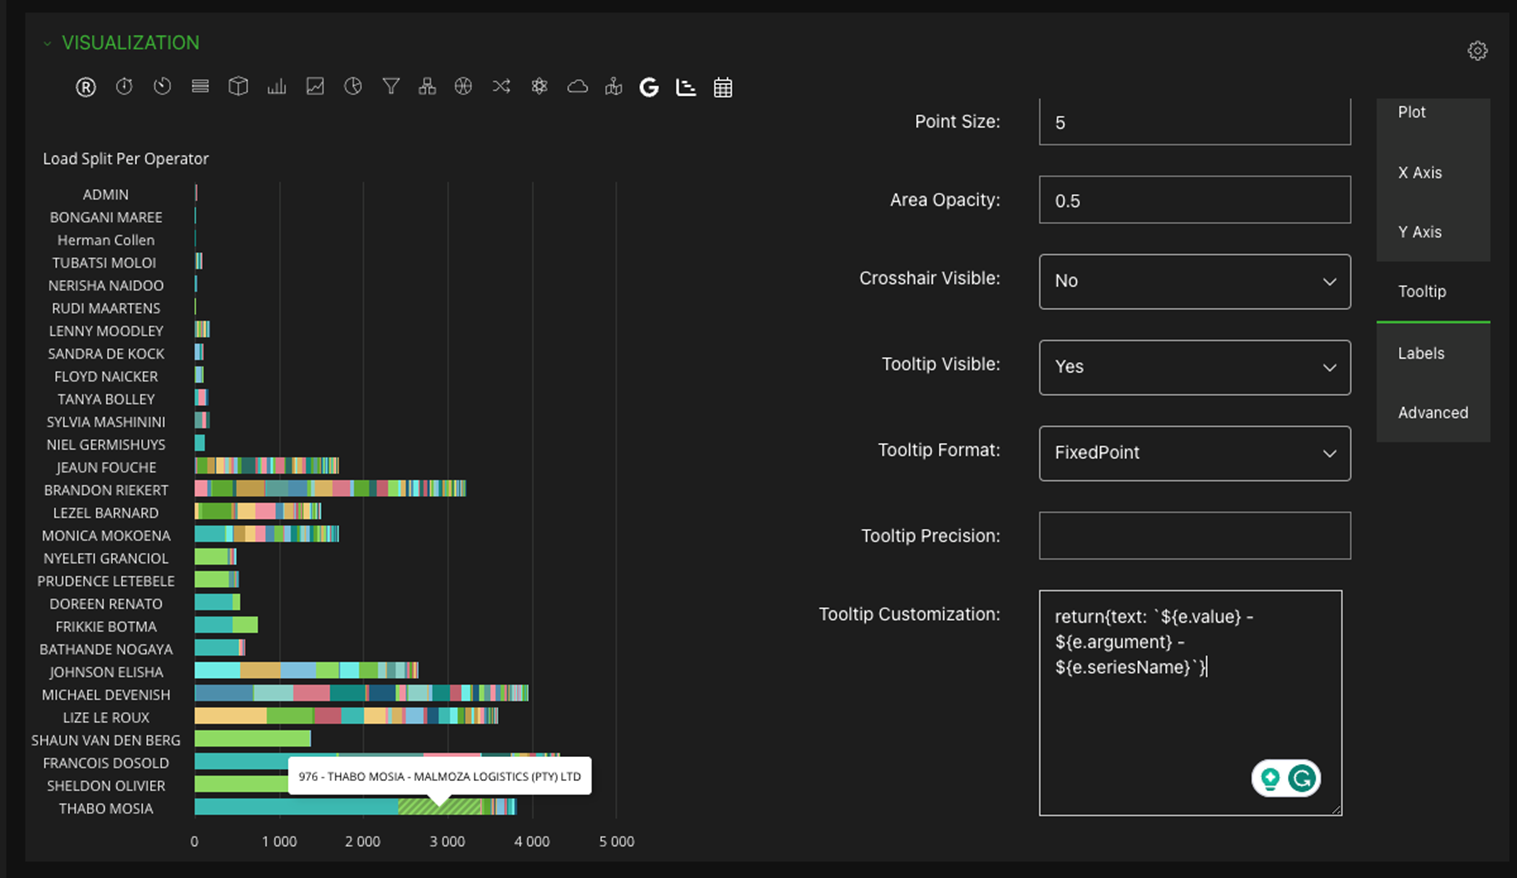Open the Advanced tab
This screenshot has width=1517, height=878.
click(1432, 412)
